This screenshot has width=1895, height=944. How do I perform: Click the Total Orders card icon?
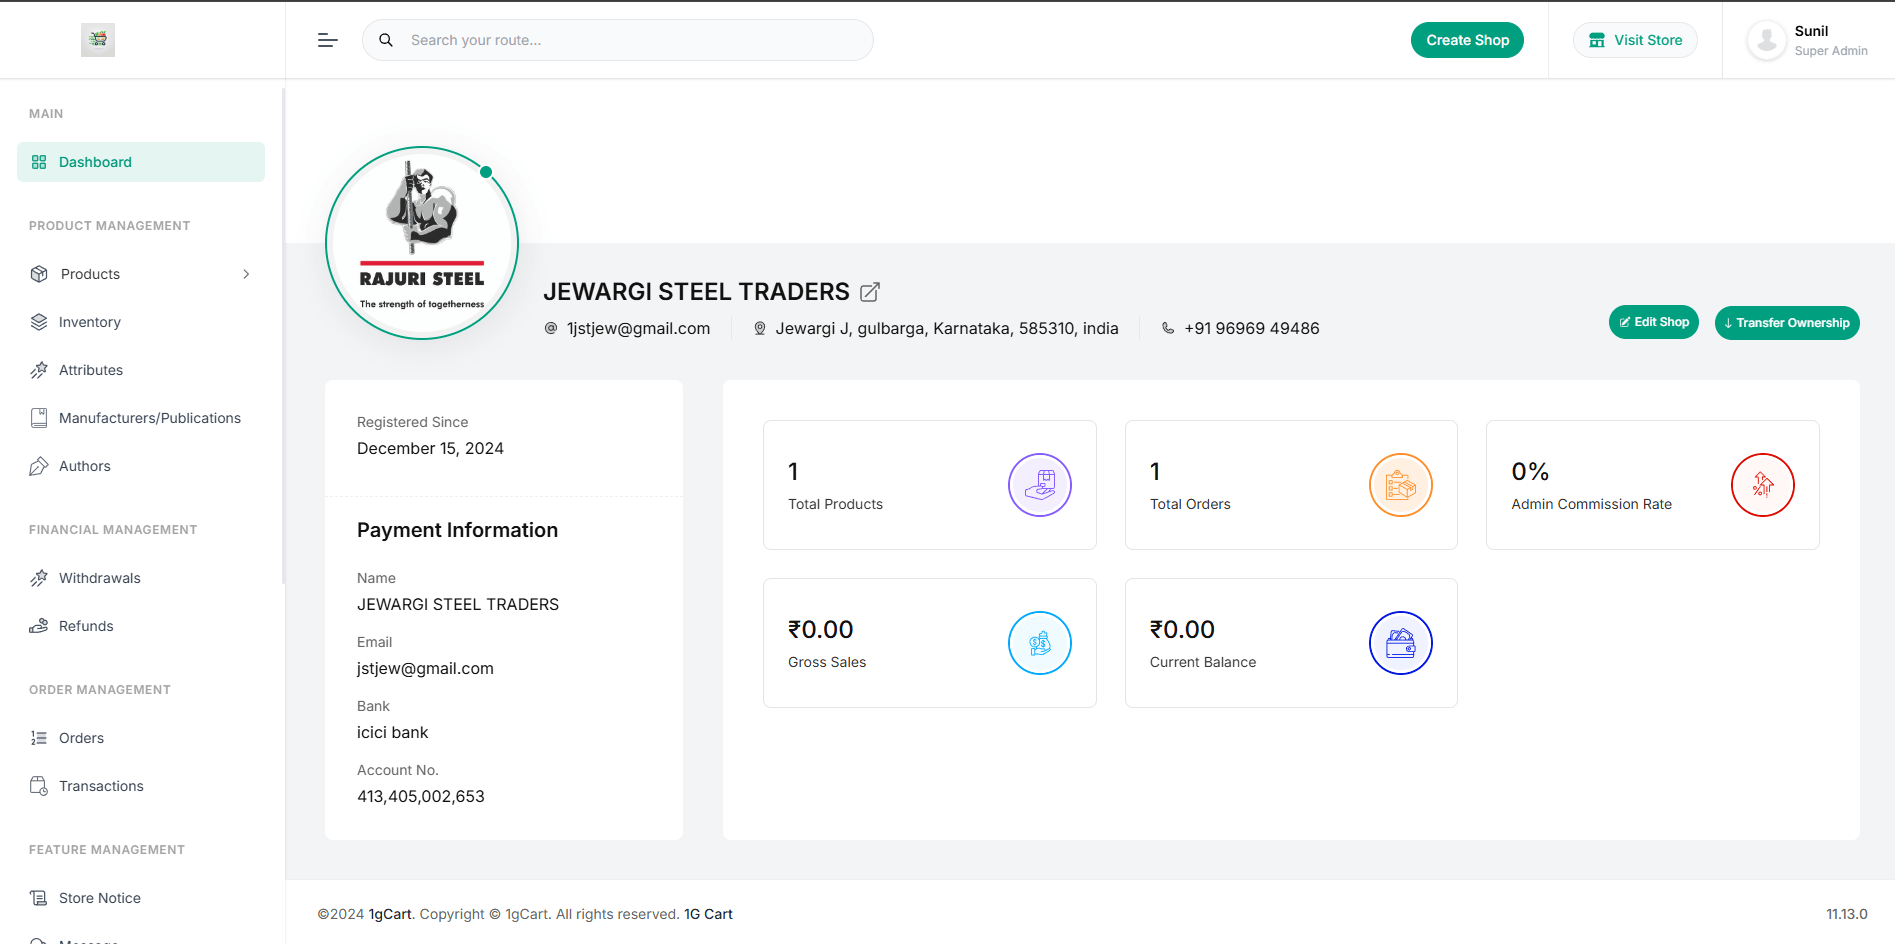[1401, 485]
